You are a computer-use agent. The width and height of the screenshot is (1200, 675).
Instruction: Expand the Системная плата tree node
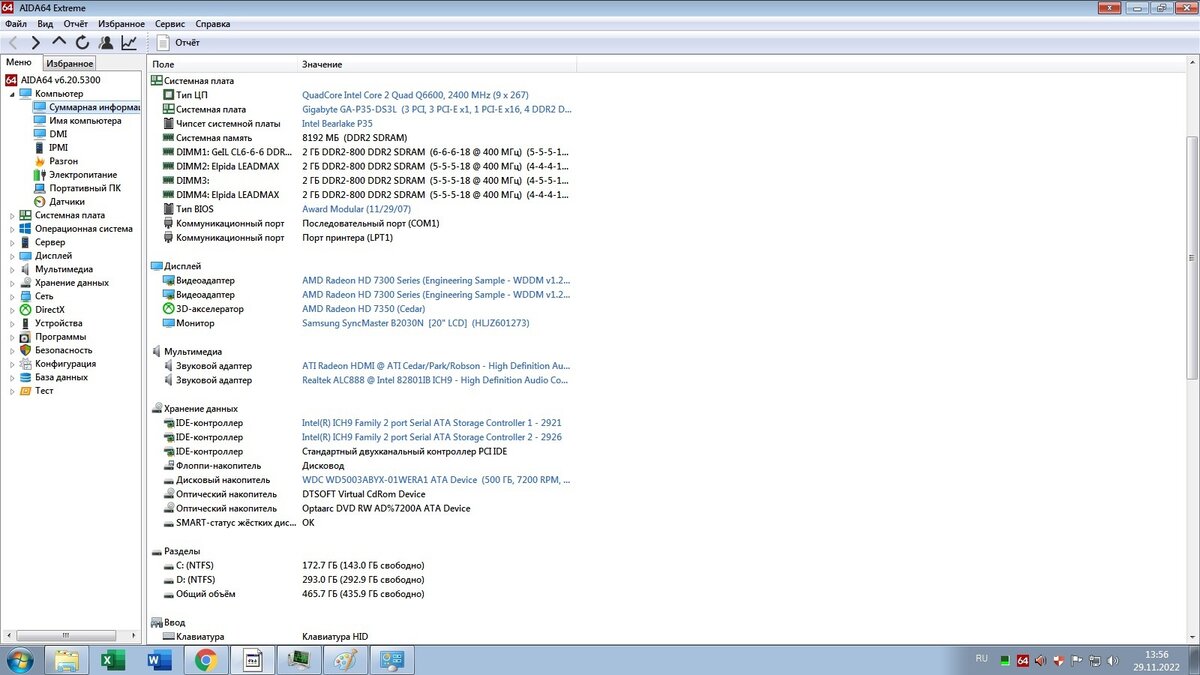coord(12,215)
